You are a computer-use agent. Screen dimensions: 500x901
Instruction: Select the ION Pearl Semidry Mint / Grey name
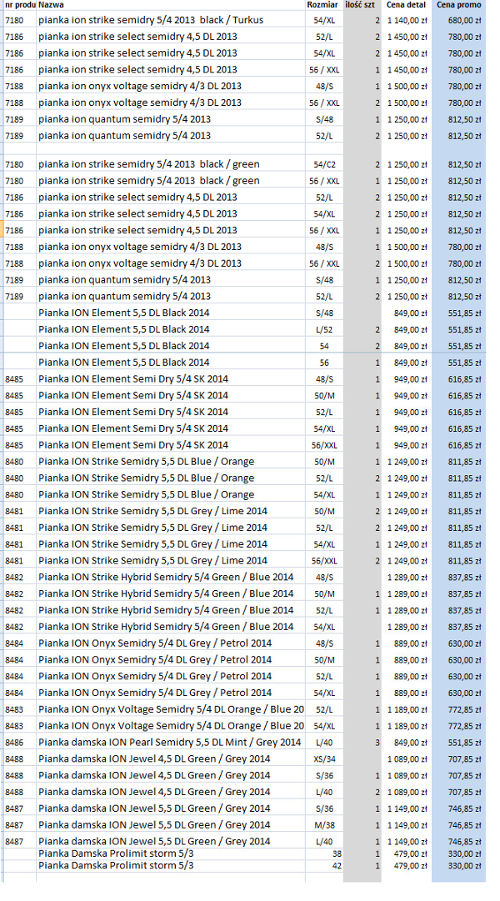click(171, 743)
